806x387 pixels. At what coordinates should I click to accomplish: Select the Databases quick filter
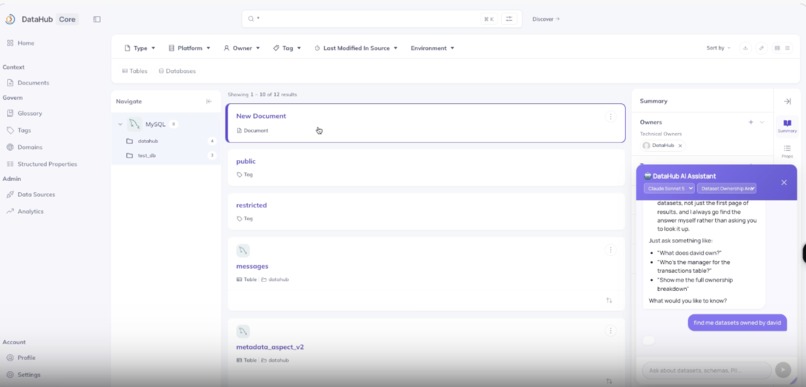click(177, 71)
